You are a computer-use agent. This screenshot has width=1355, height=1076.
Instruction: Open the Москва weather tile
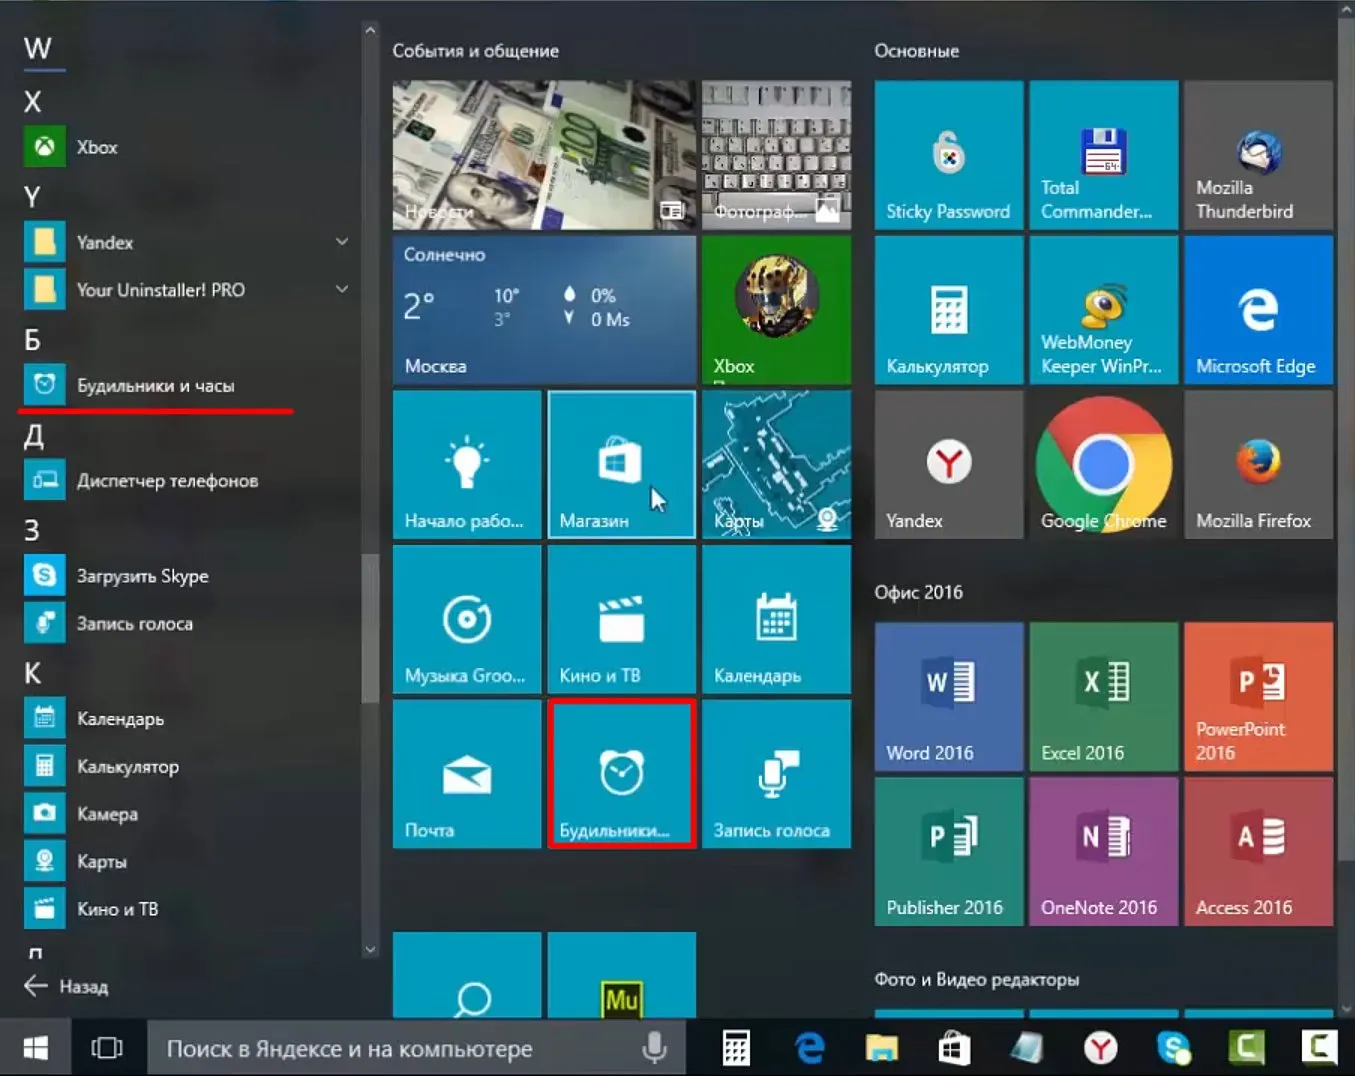pos(544,310)
